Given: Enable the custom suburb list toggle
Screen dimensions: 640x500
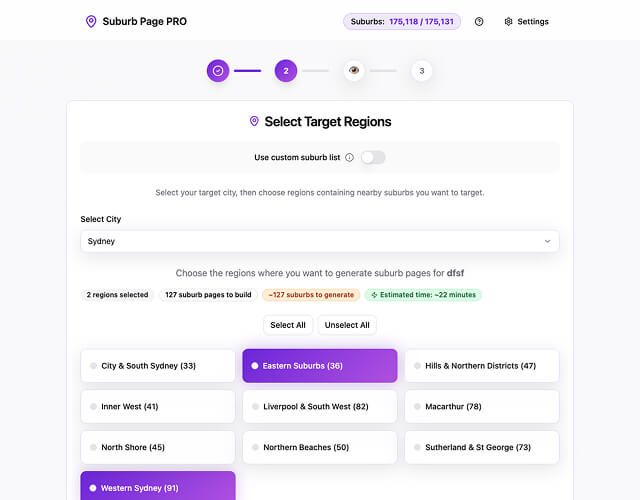Looking at the screenshot, I should point(373,157).
